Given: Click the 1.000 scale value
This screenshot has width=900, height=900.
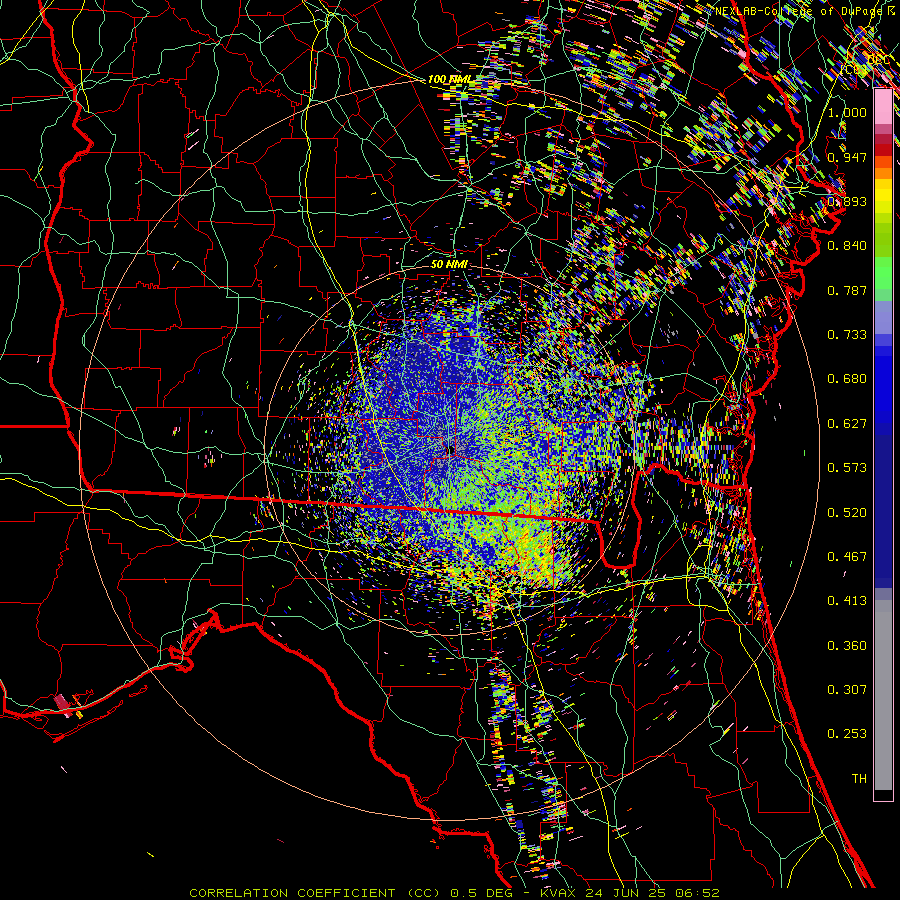Looking at the screenshot, I should pyautogui.click(x=847, y=112).
